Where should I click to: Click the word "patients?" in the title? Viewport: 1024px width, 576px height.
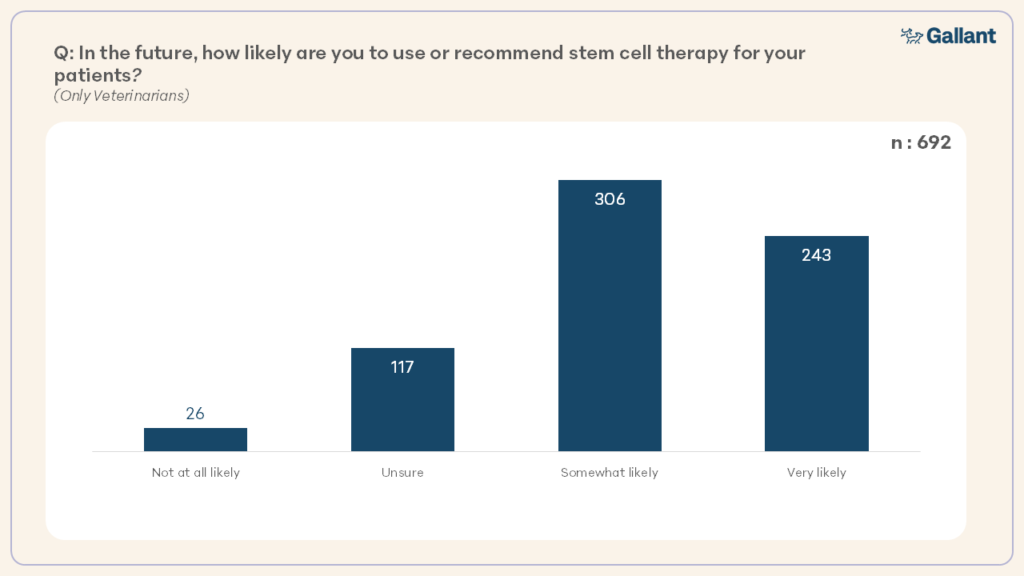[x=96, y=74]
